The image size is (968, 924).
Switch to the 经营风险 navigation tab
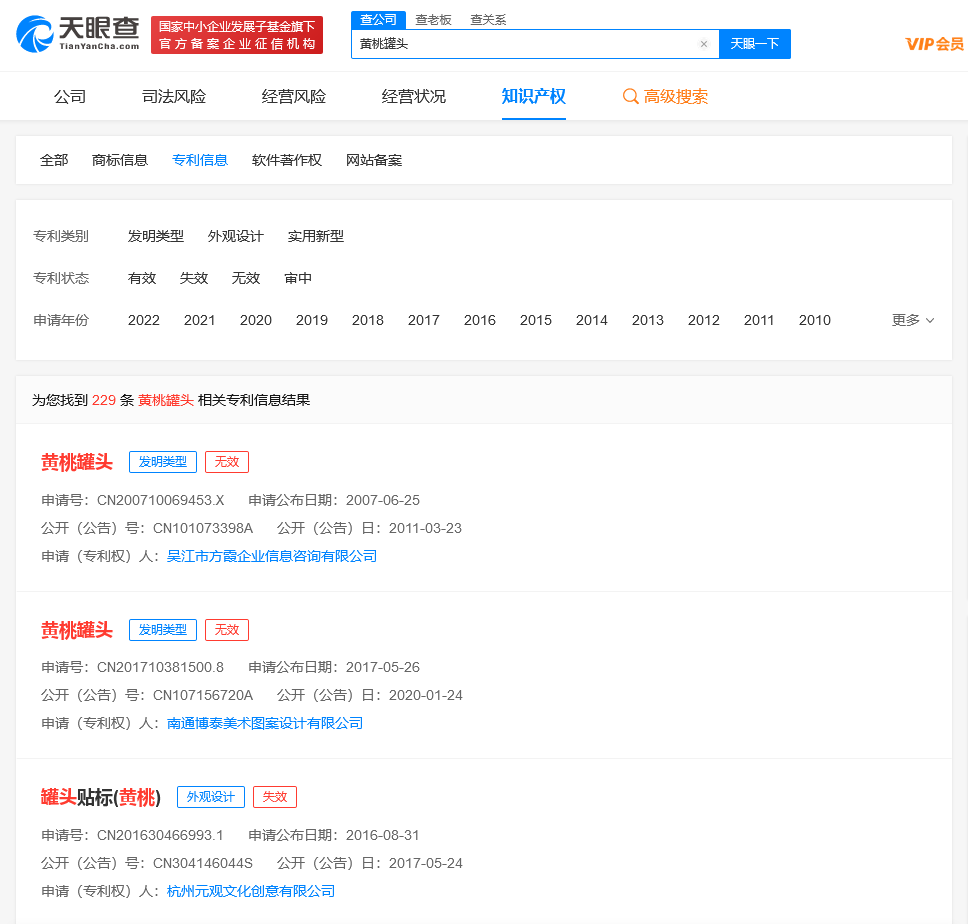[294, 96]
